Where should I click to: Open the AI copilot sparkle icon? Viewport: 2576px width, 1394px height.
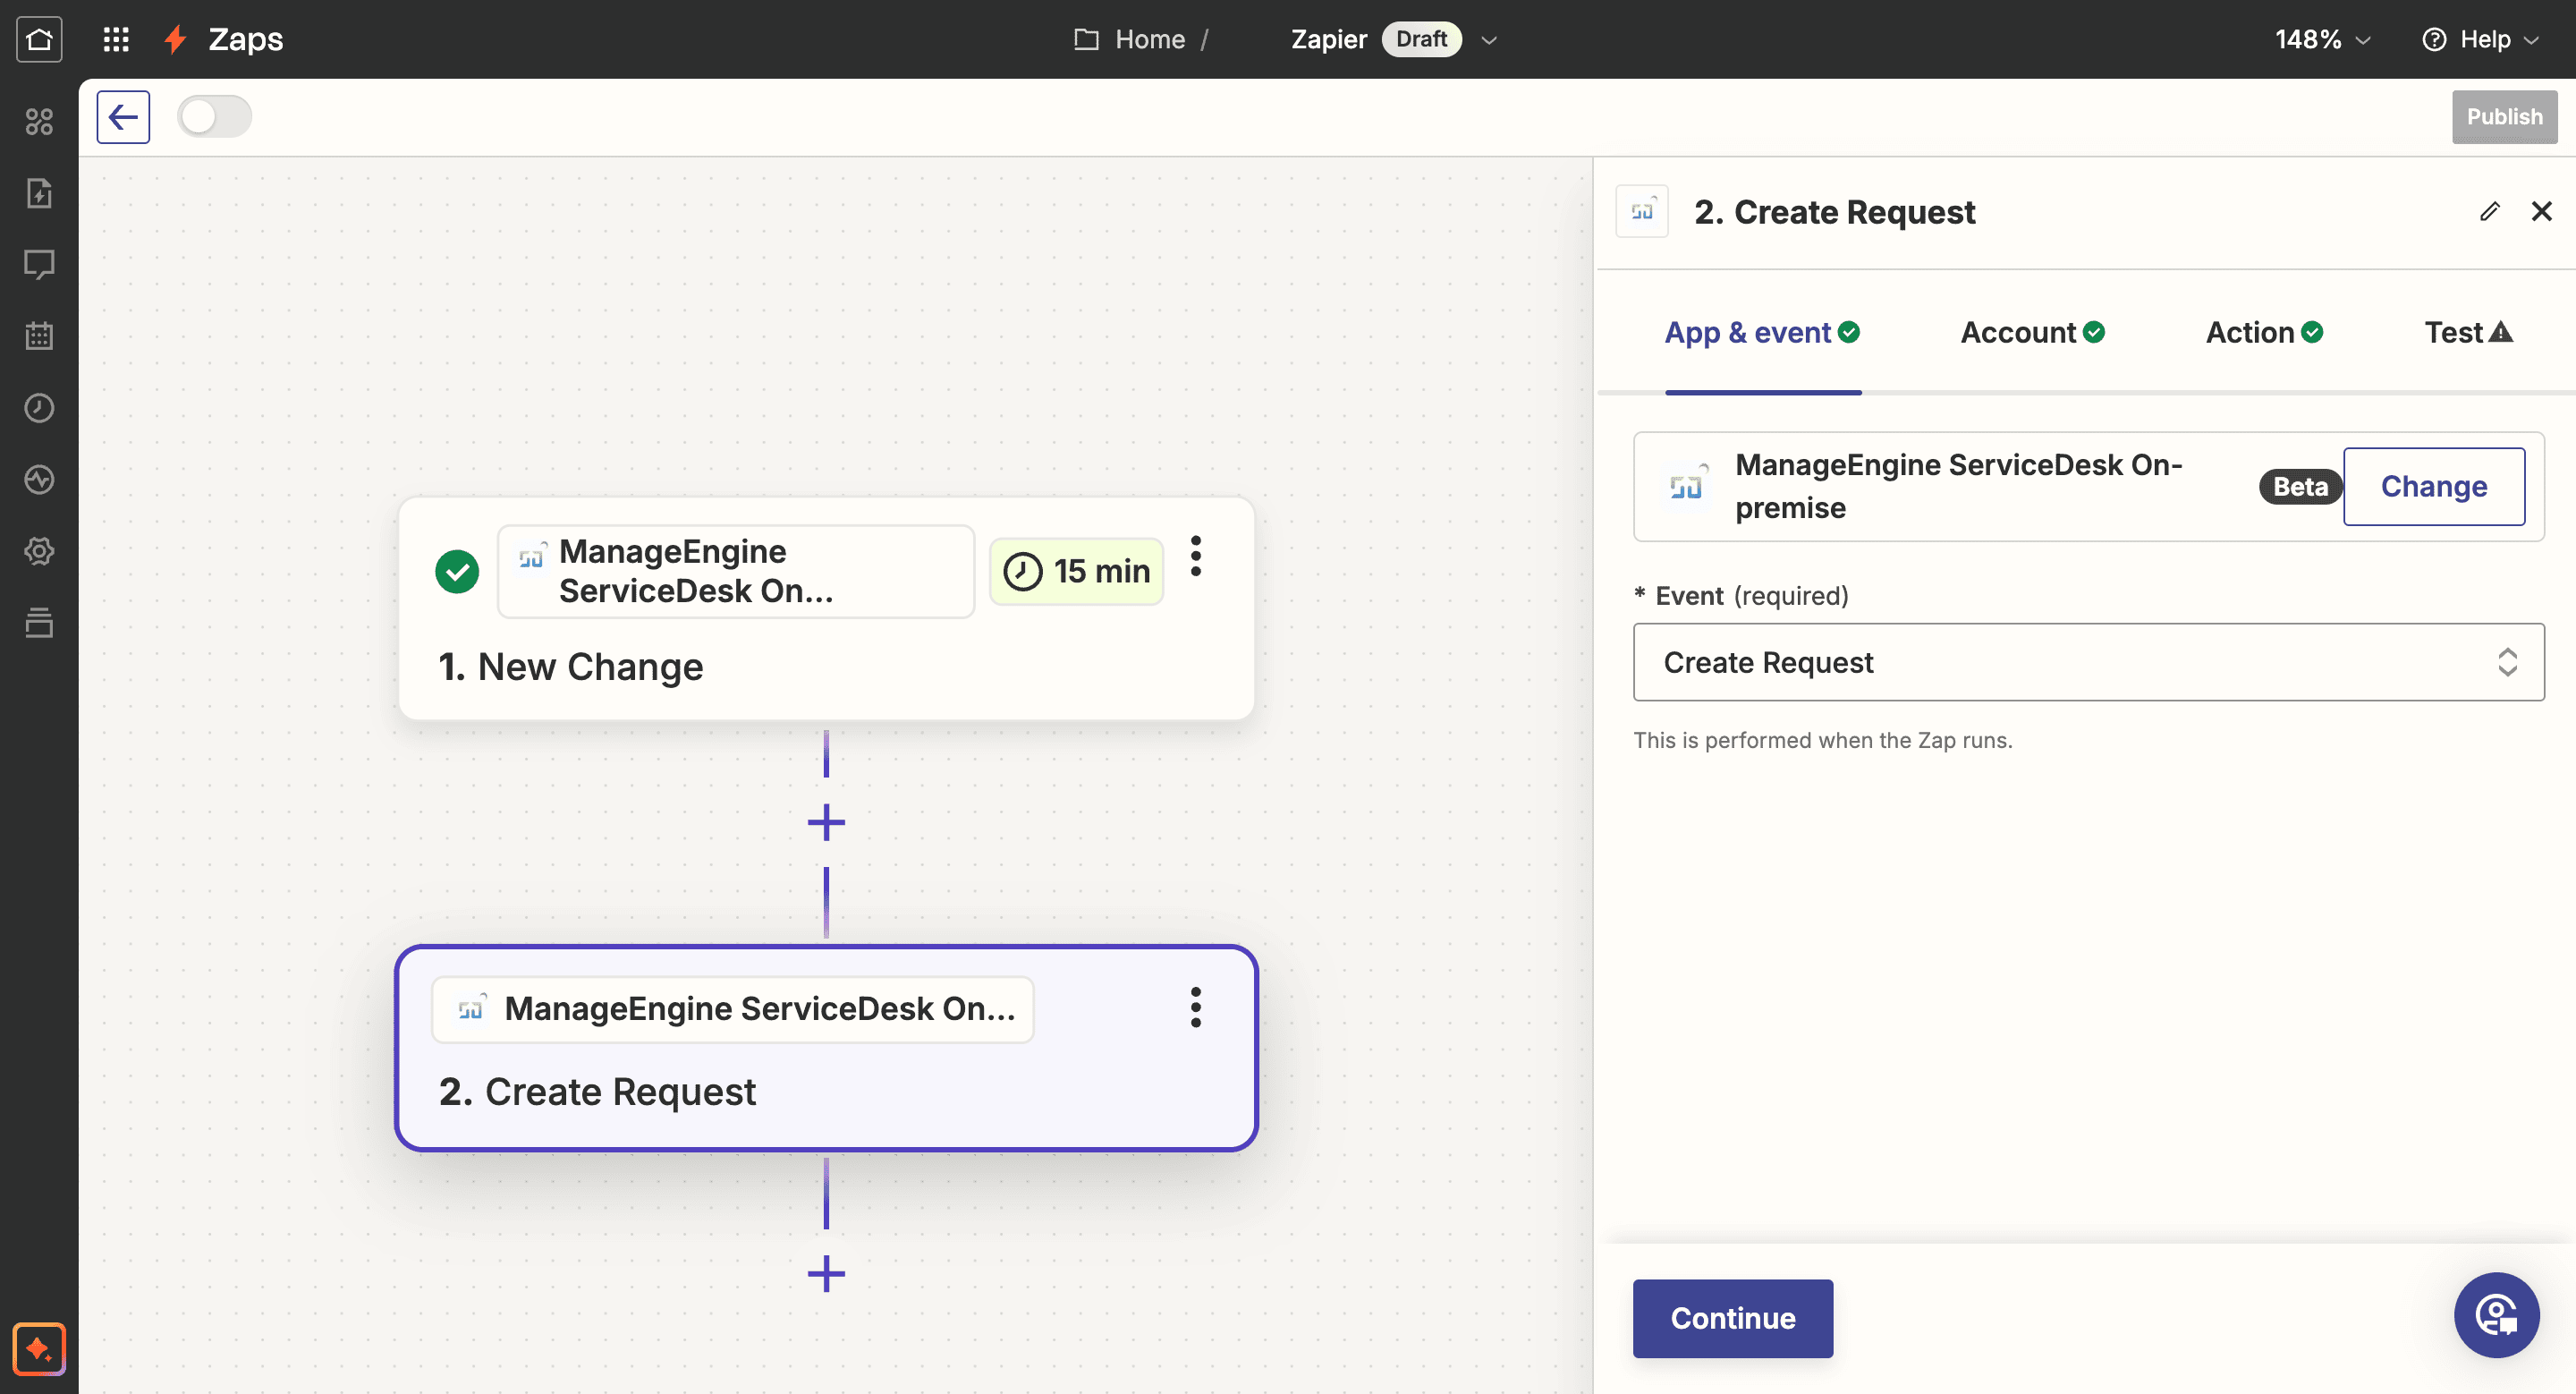[39, 1349]
